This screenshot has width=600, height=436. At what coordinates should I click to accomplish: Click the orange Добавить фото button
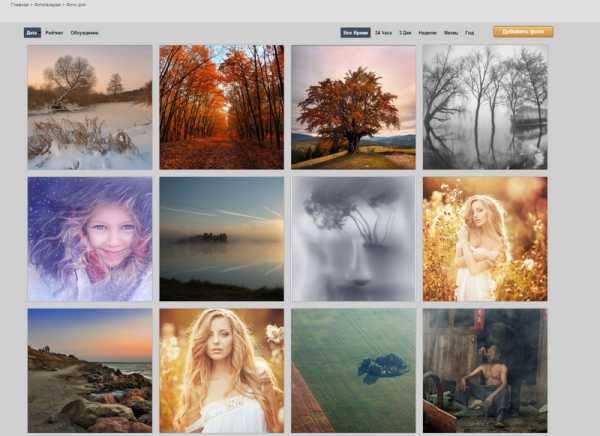tap(523, 32)
